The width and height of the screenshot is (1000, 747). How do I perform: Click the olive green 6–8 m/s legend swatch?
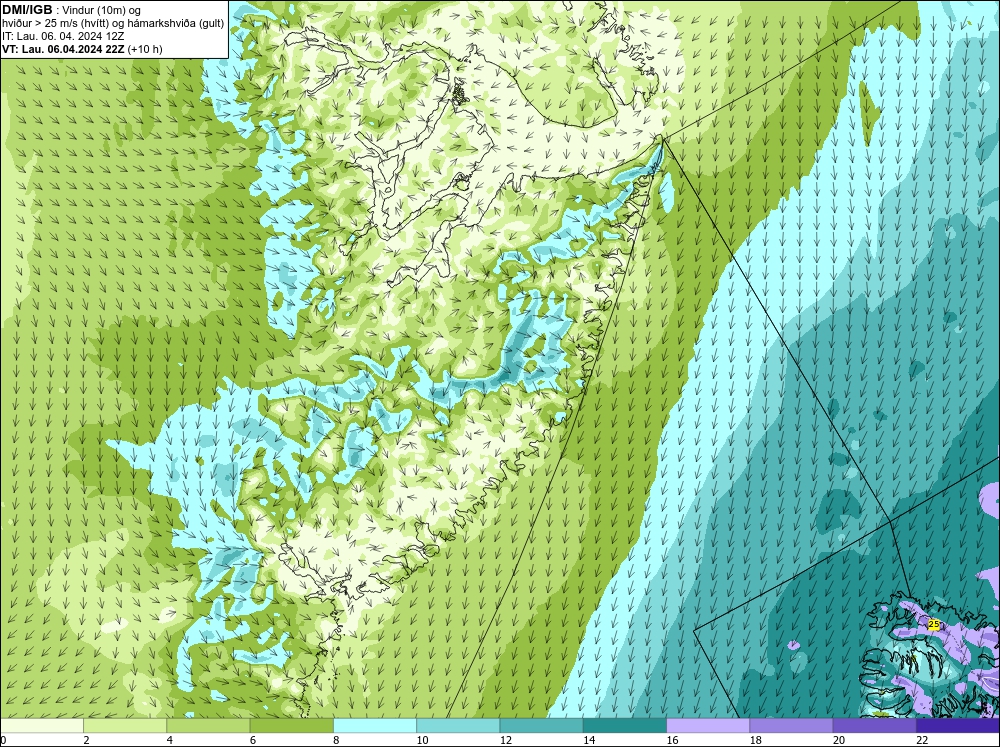click(x=291, y=725)
